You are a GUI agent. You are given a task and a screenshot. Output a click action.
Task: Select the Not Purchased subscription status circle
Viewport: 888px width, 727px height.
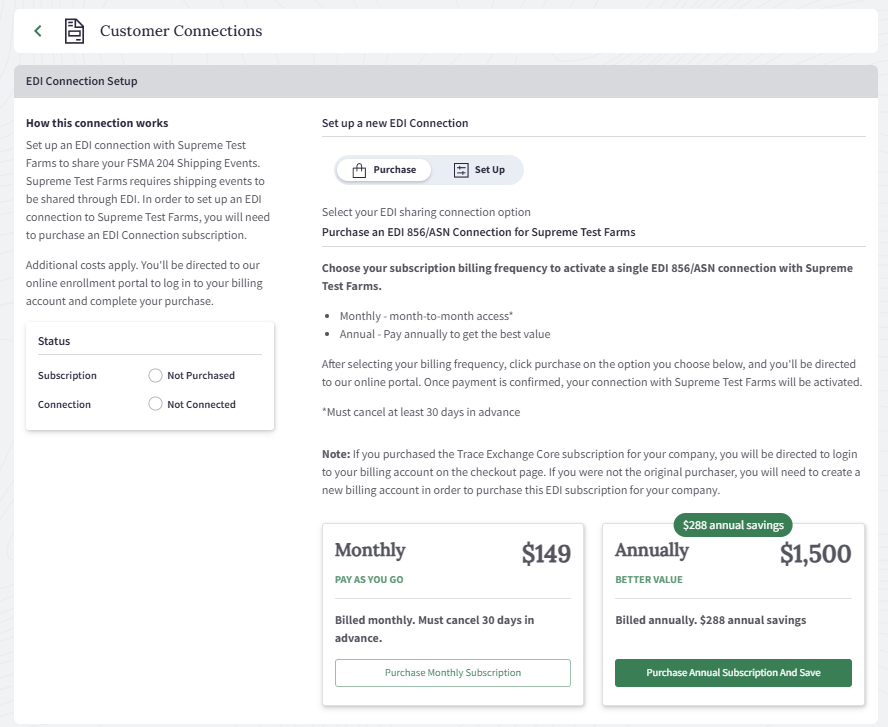pyautogui.click(x=155, y=376)
